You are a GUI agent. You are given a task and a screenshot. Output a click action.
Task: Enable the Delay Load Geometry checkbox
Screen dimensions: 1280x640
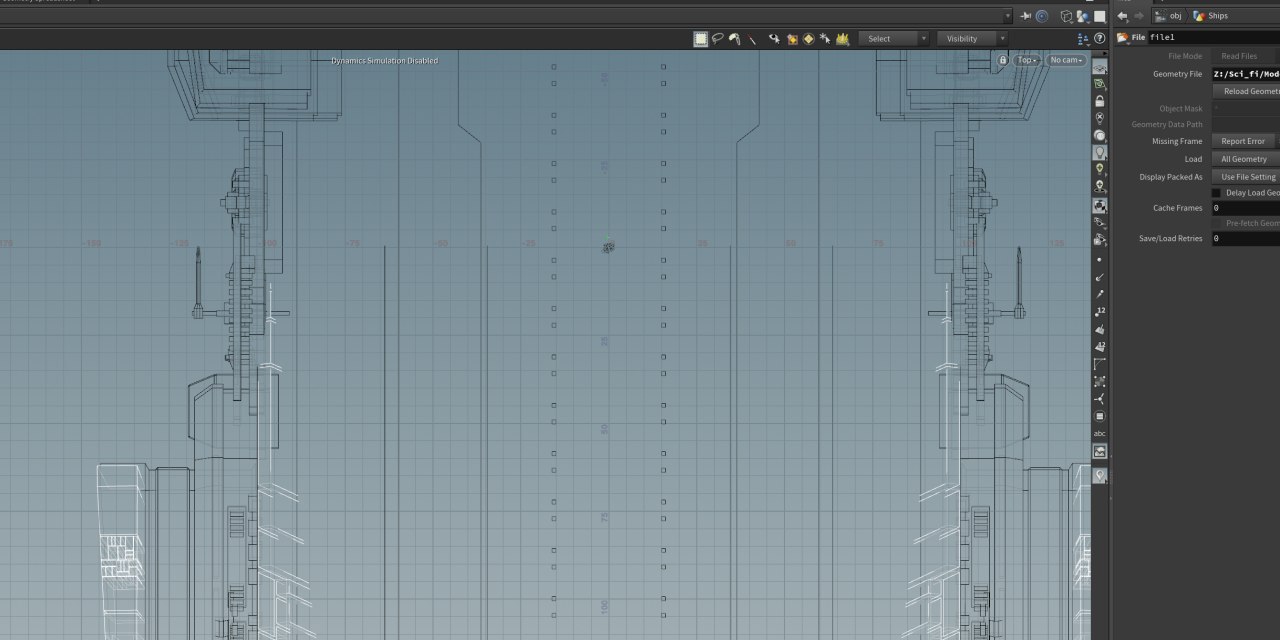coord(1216,193)
